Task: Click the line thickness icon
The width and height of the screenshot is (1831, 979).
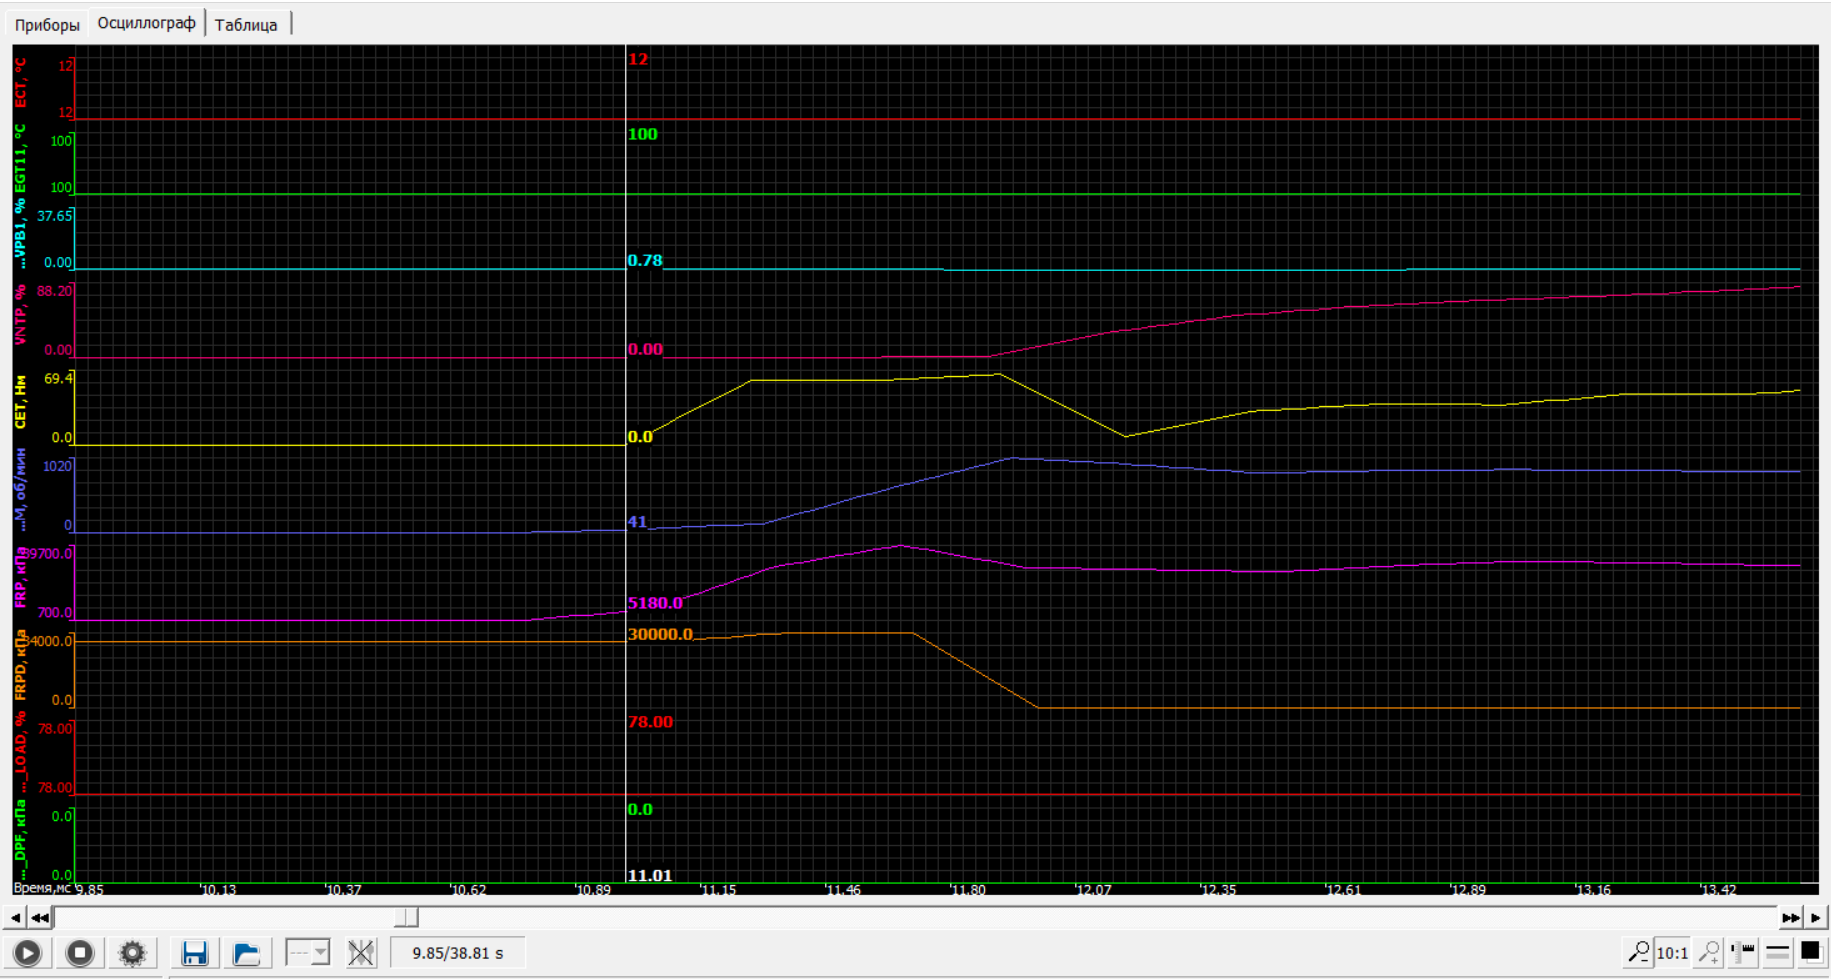Action: (x=1777, y=953)
